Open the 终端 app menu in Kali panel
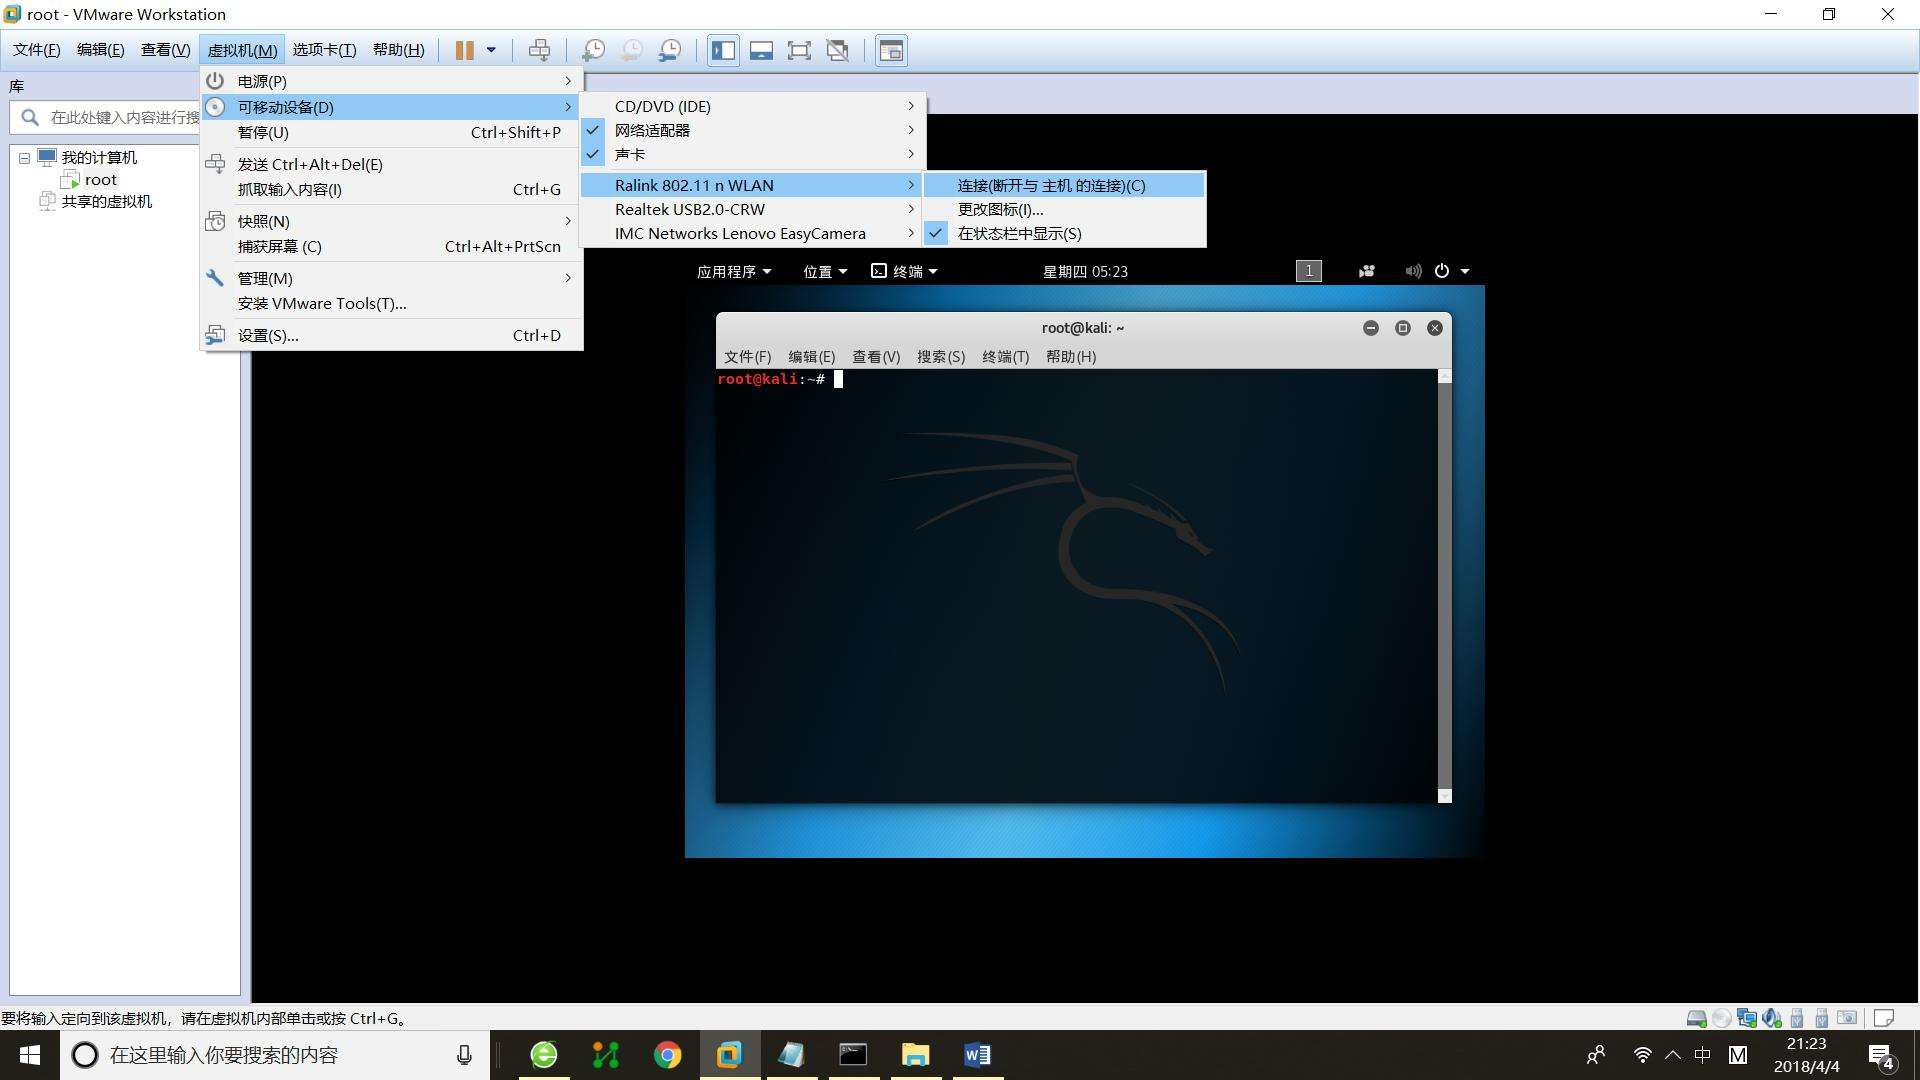The height and width of the screenshot is (1080, 1920). pyautogui.click(x=904, y=271)
